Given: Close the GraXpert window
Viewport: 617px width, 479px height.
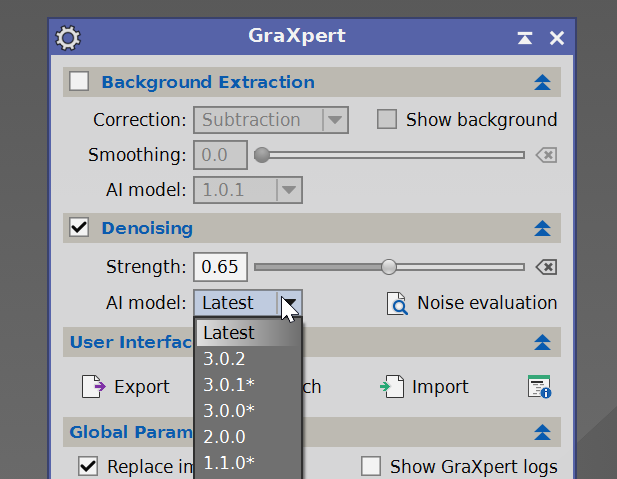Looking at the screenshot, I should click(557, 38).
